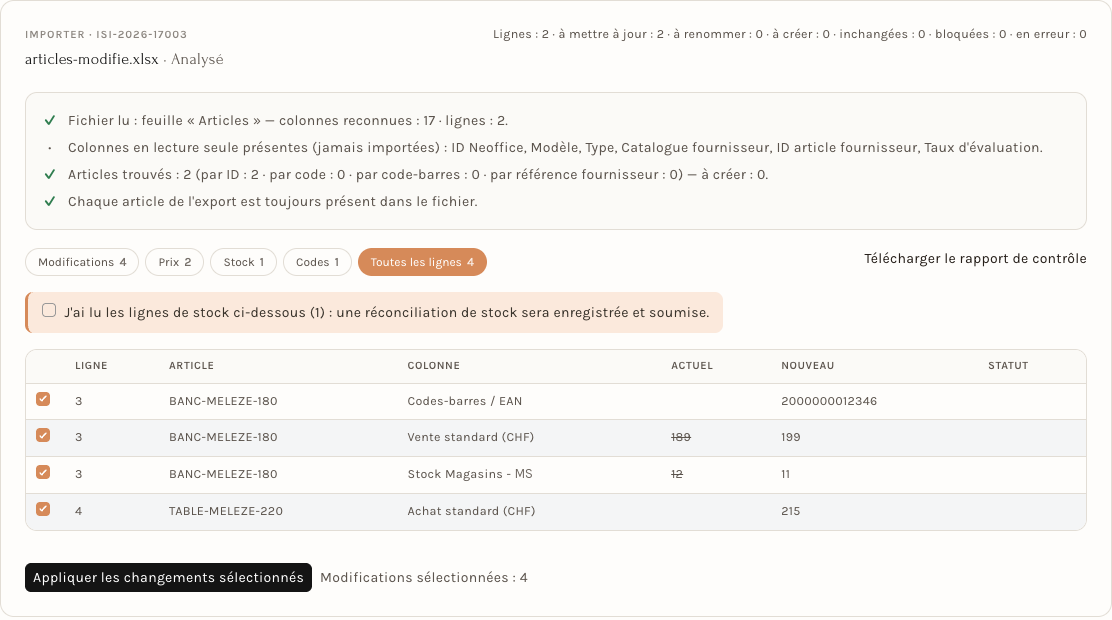The image size is (1112, 620).
Task: Click the struck-through current value 12
Action: (x=677, y=474)
